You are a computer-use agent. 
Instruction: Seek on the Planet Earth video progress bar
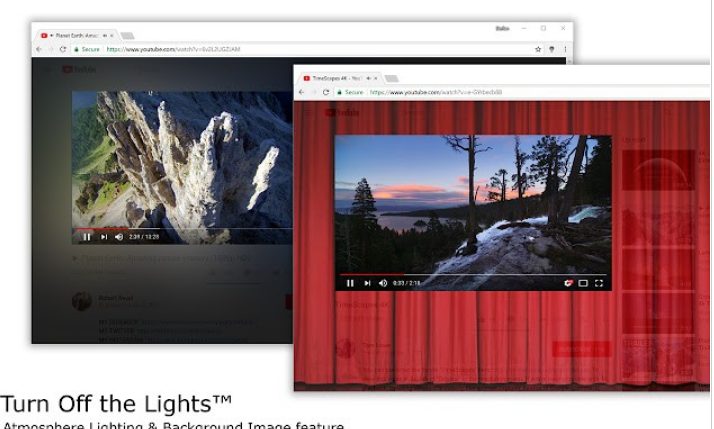(184, 229)
